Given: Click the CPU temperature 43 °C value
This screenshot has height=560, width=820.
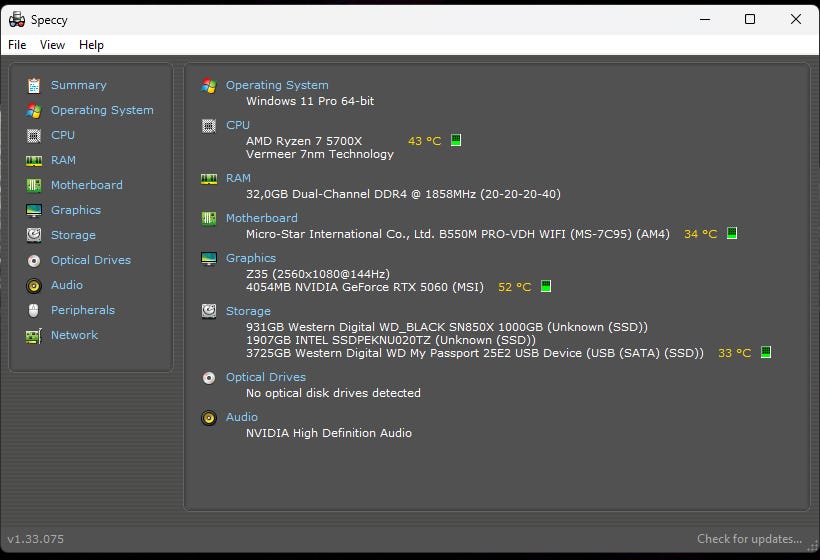Looking at the screenshot, I should pyautogui.click(x=425, y=141).
